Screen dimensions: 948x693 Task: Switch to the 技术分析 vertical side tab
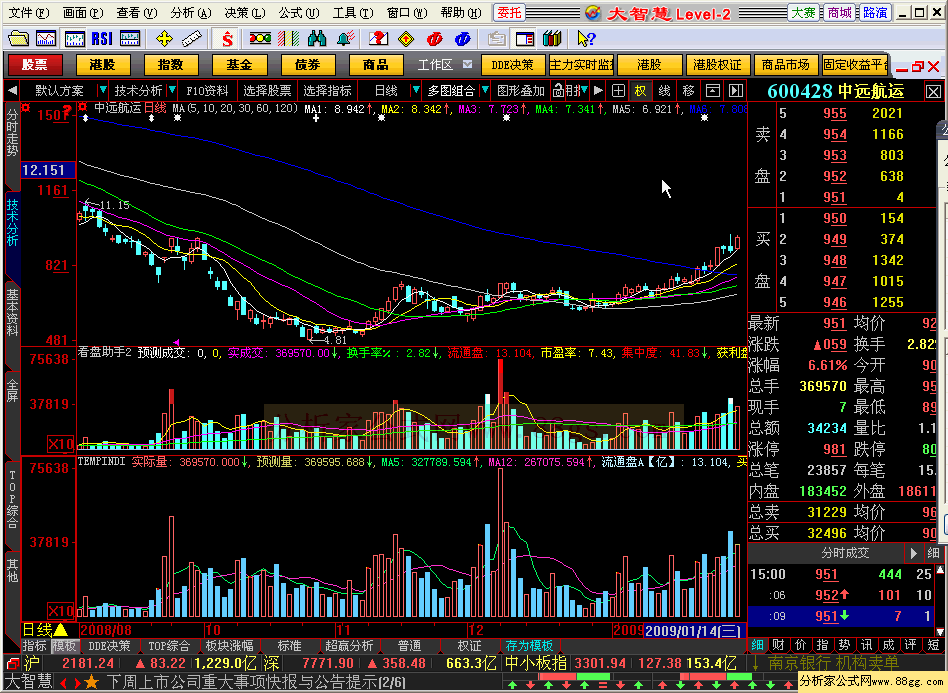pyautogui.click(x=12, y=223)
